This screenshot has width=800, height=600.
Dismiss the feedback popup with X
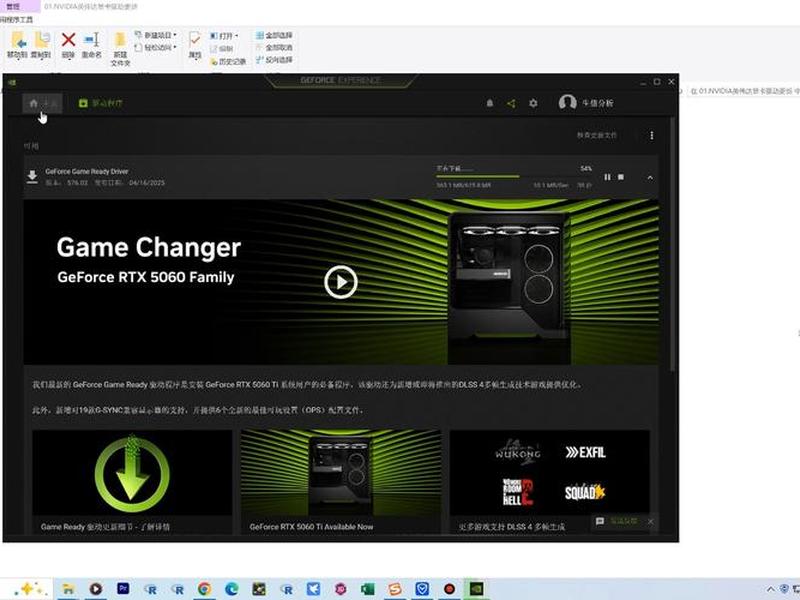[651, 521]
